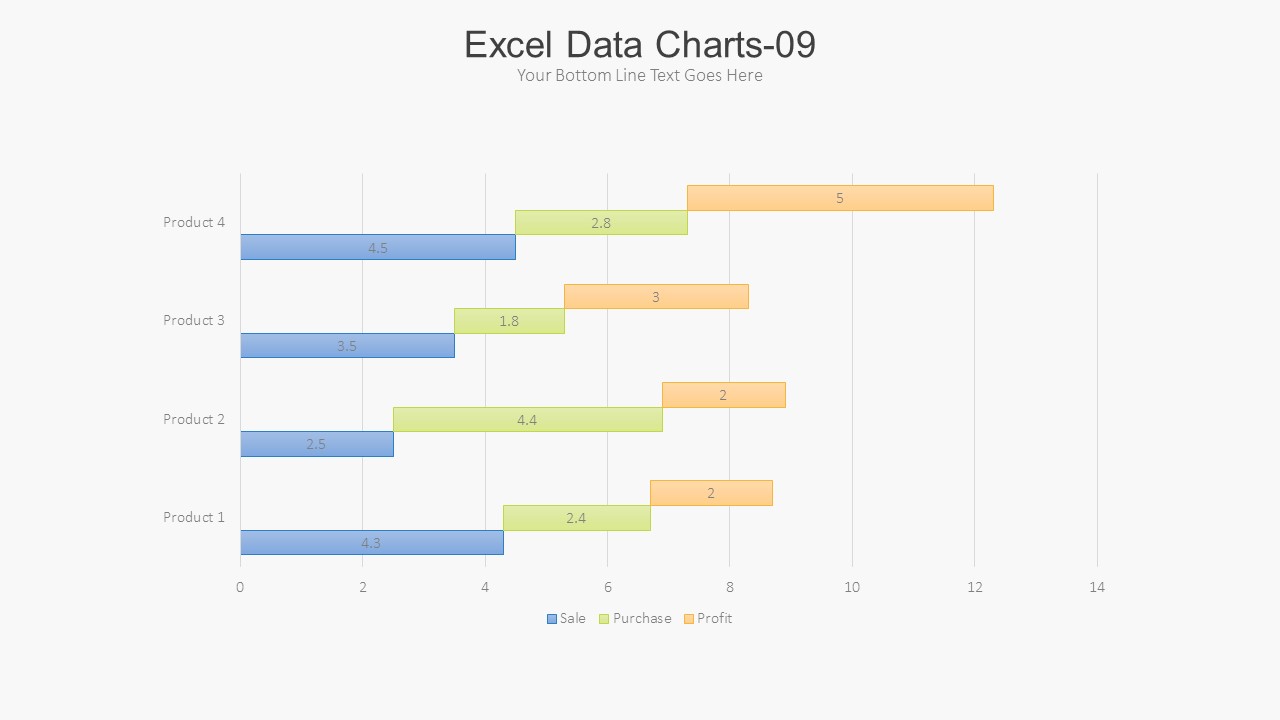Click the Product 4 Sale bar labeled 4.5
1280x720 pixels.
(378, 247)
